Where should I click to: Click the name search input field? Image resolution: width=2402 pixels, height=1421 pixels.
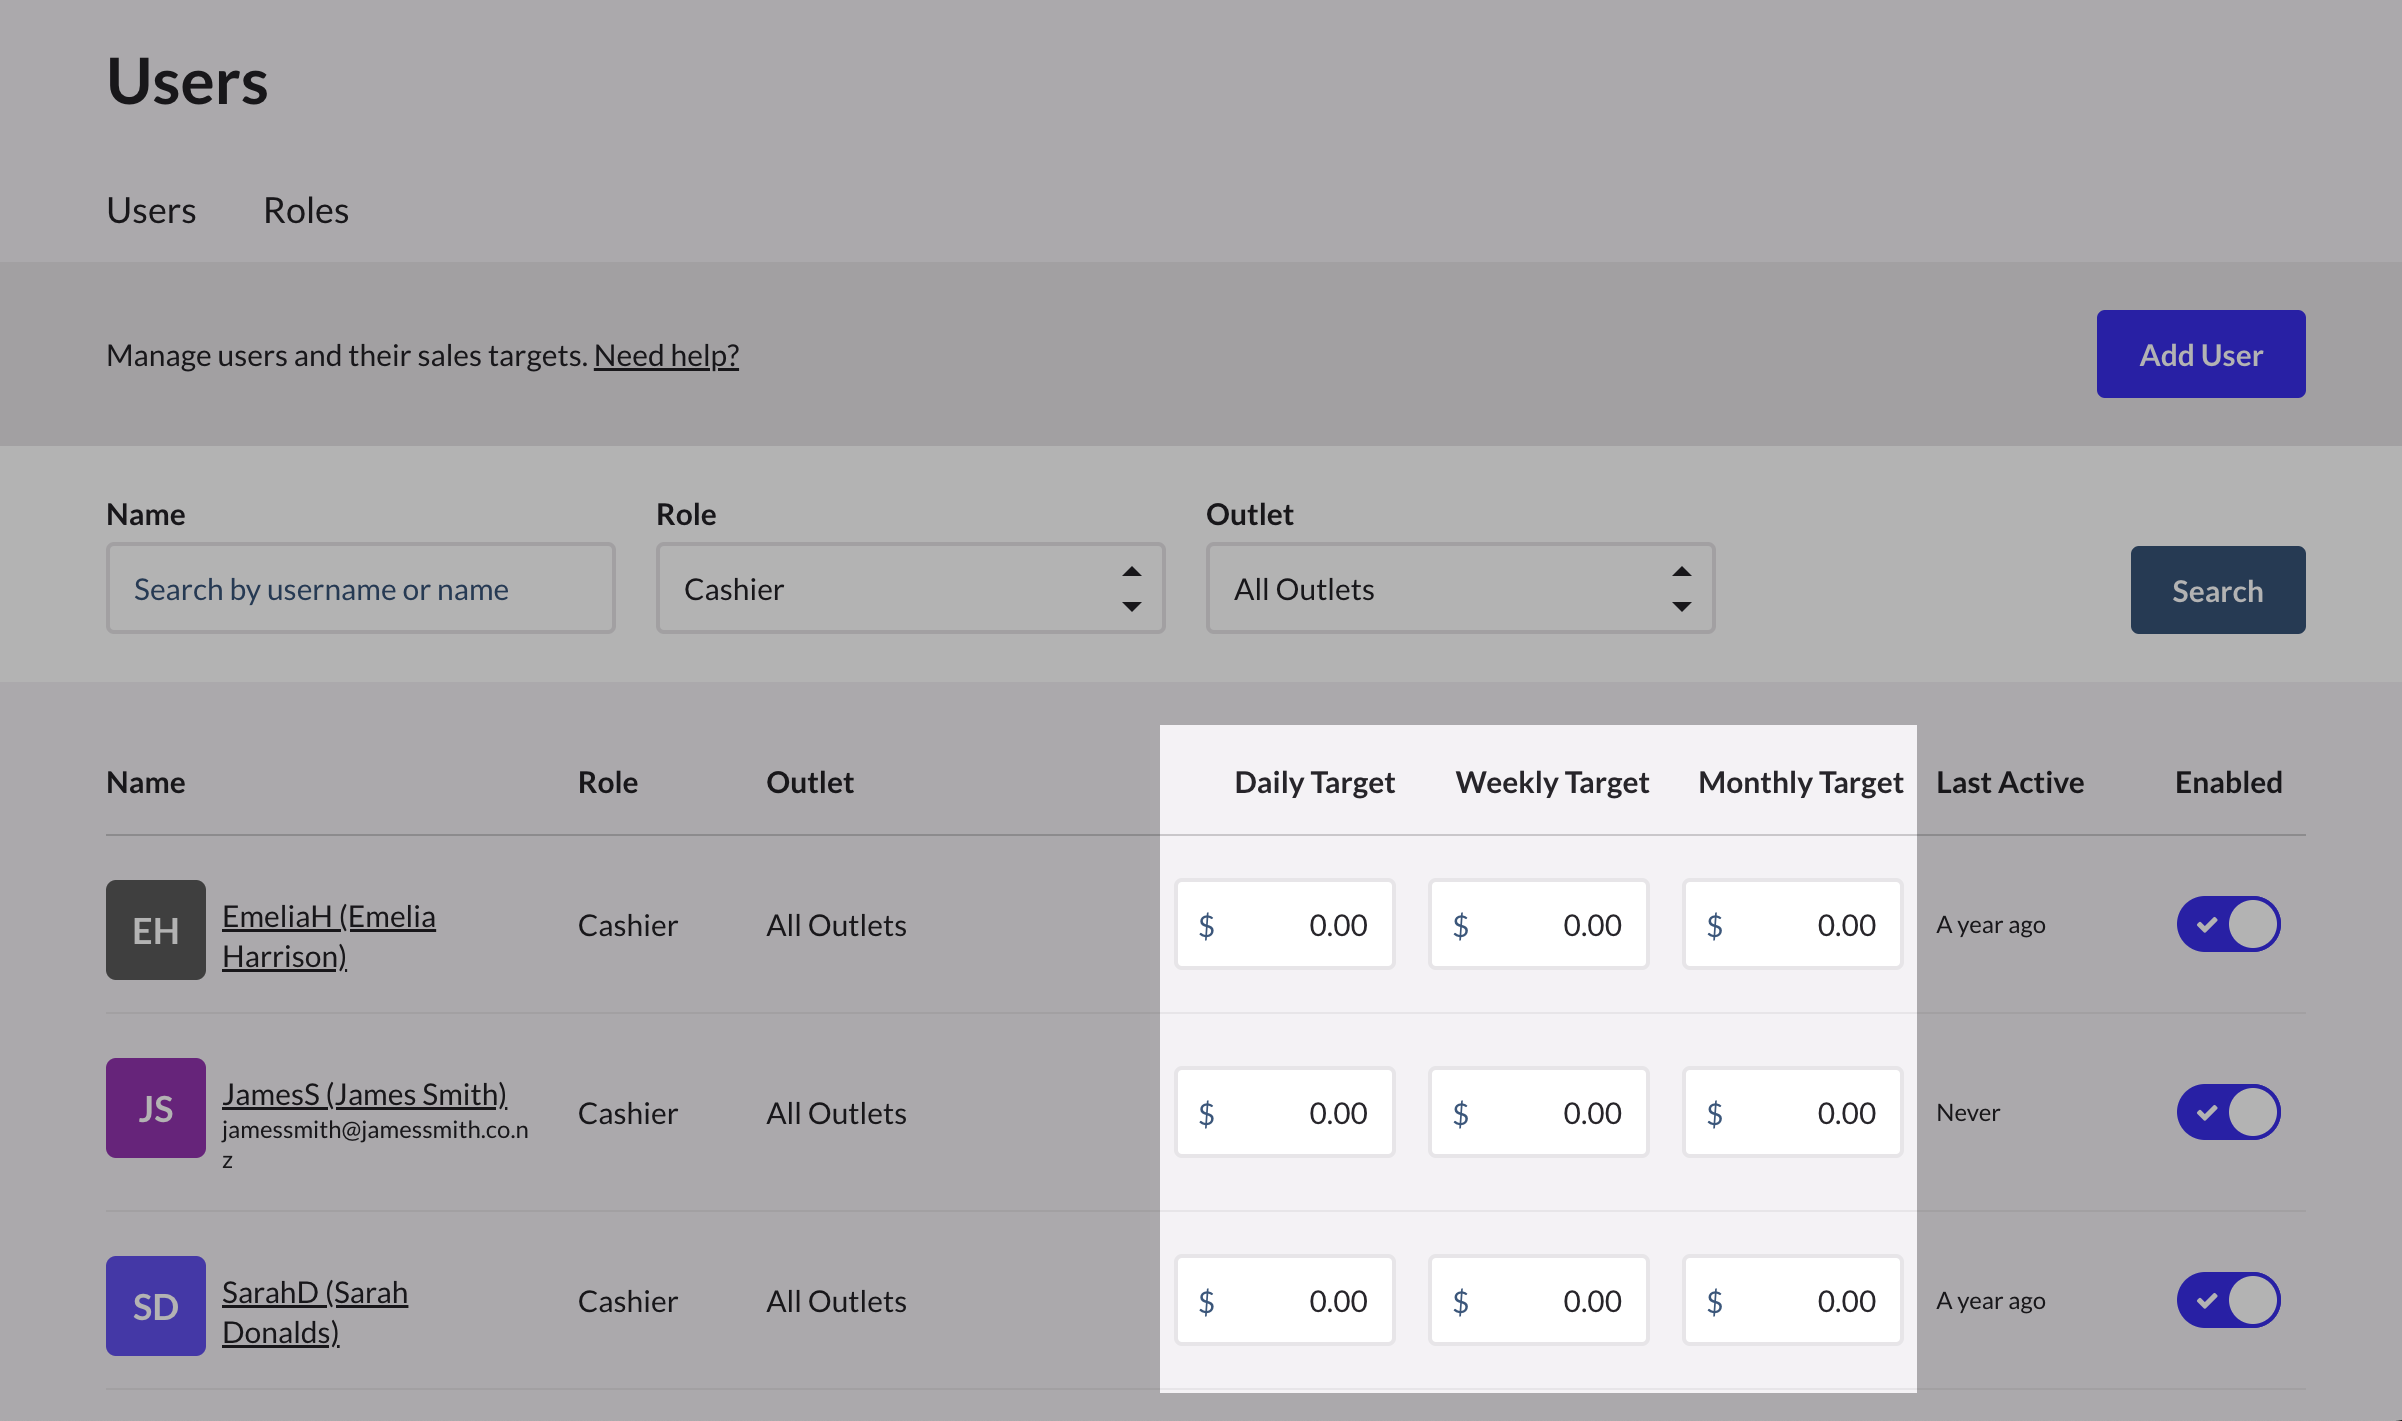point(360,588)
